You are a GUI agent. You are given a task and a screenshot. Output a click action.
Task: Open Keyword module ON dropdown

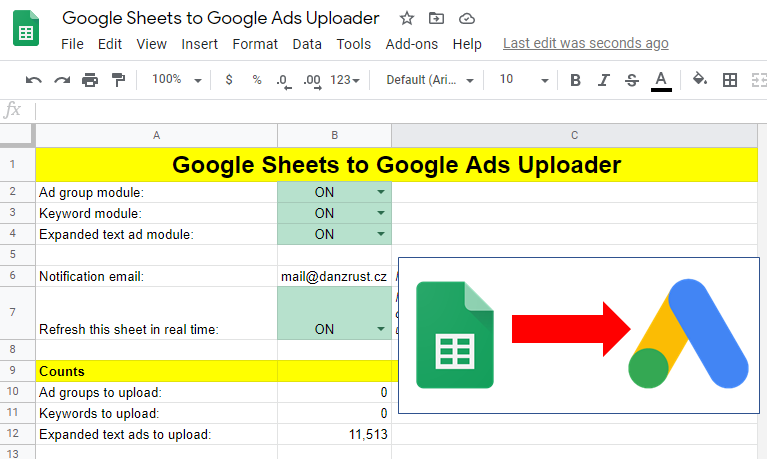click(x=381, y=213)
